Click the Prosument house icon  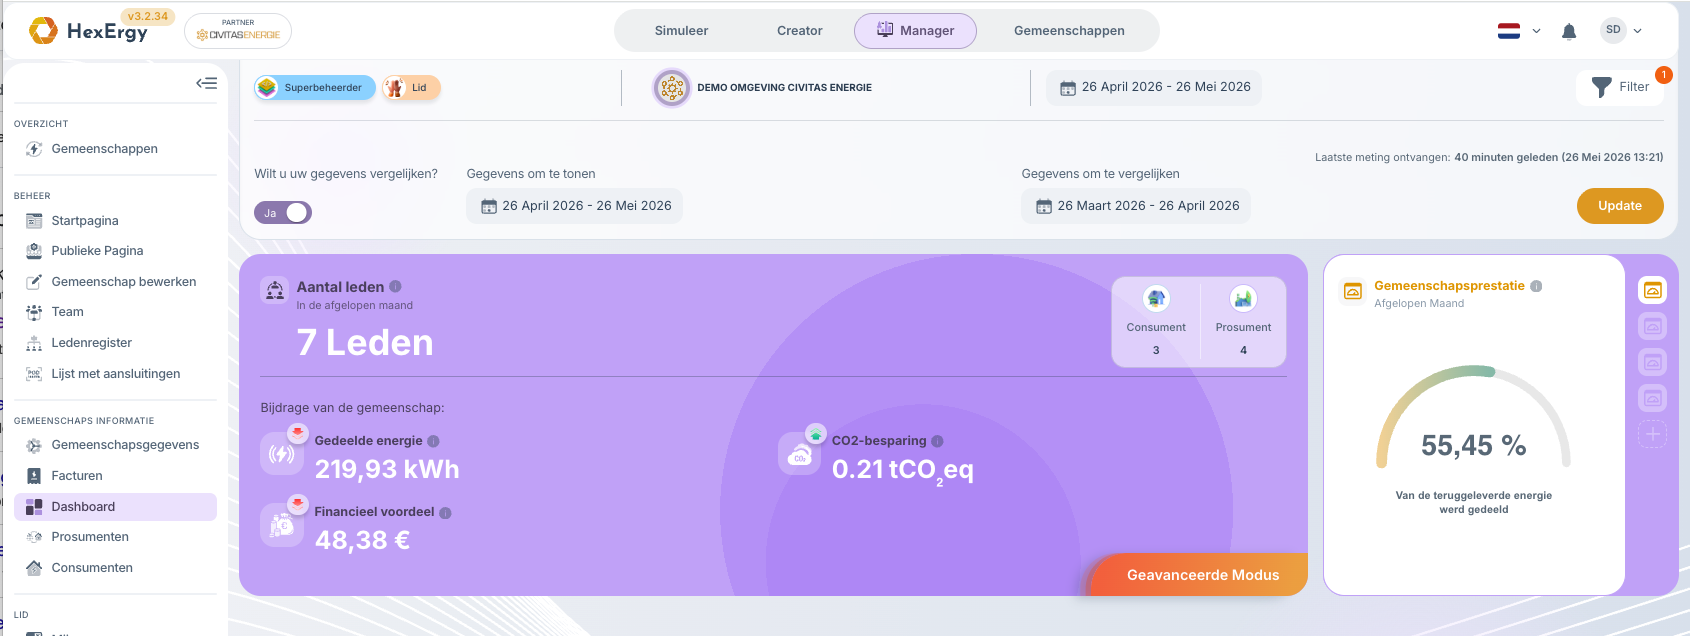point(1243,298)
